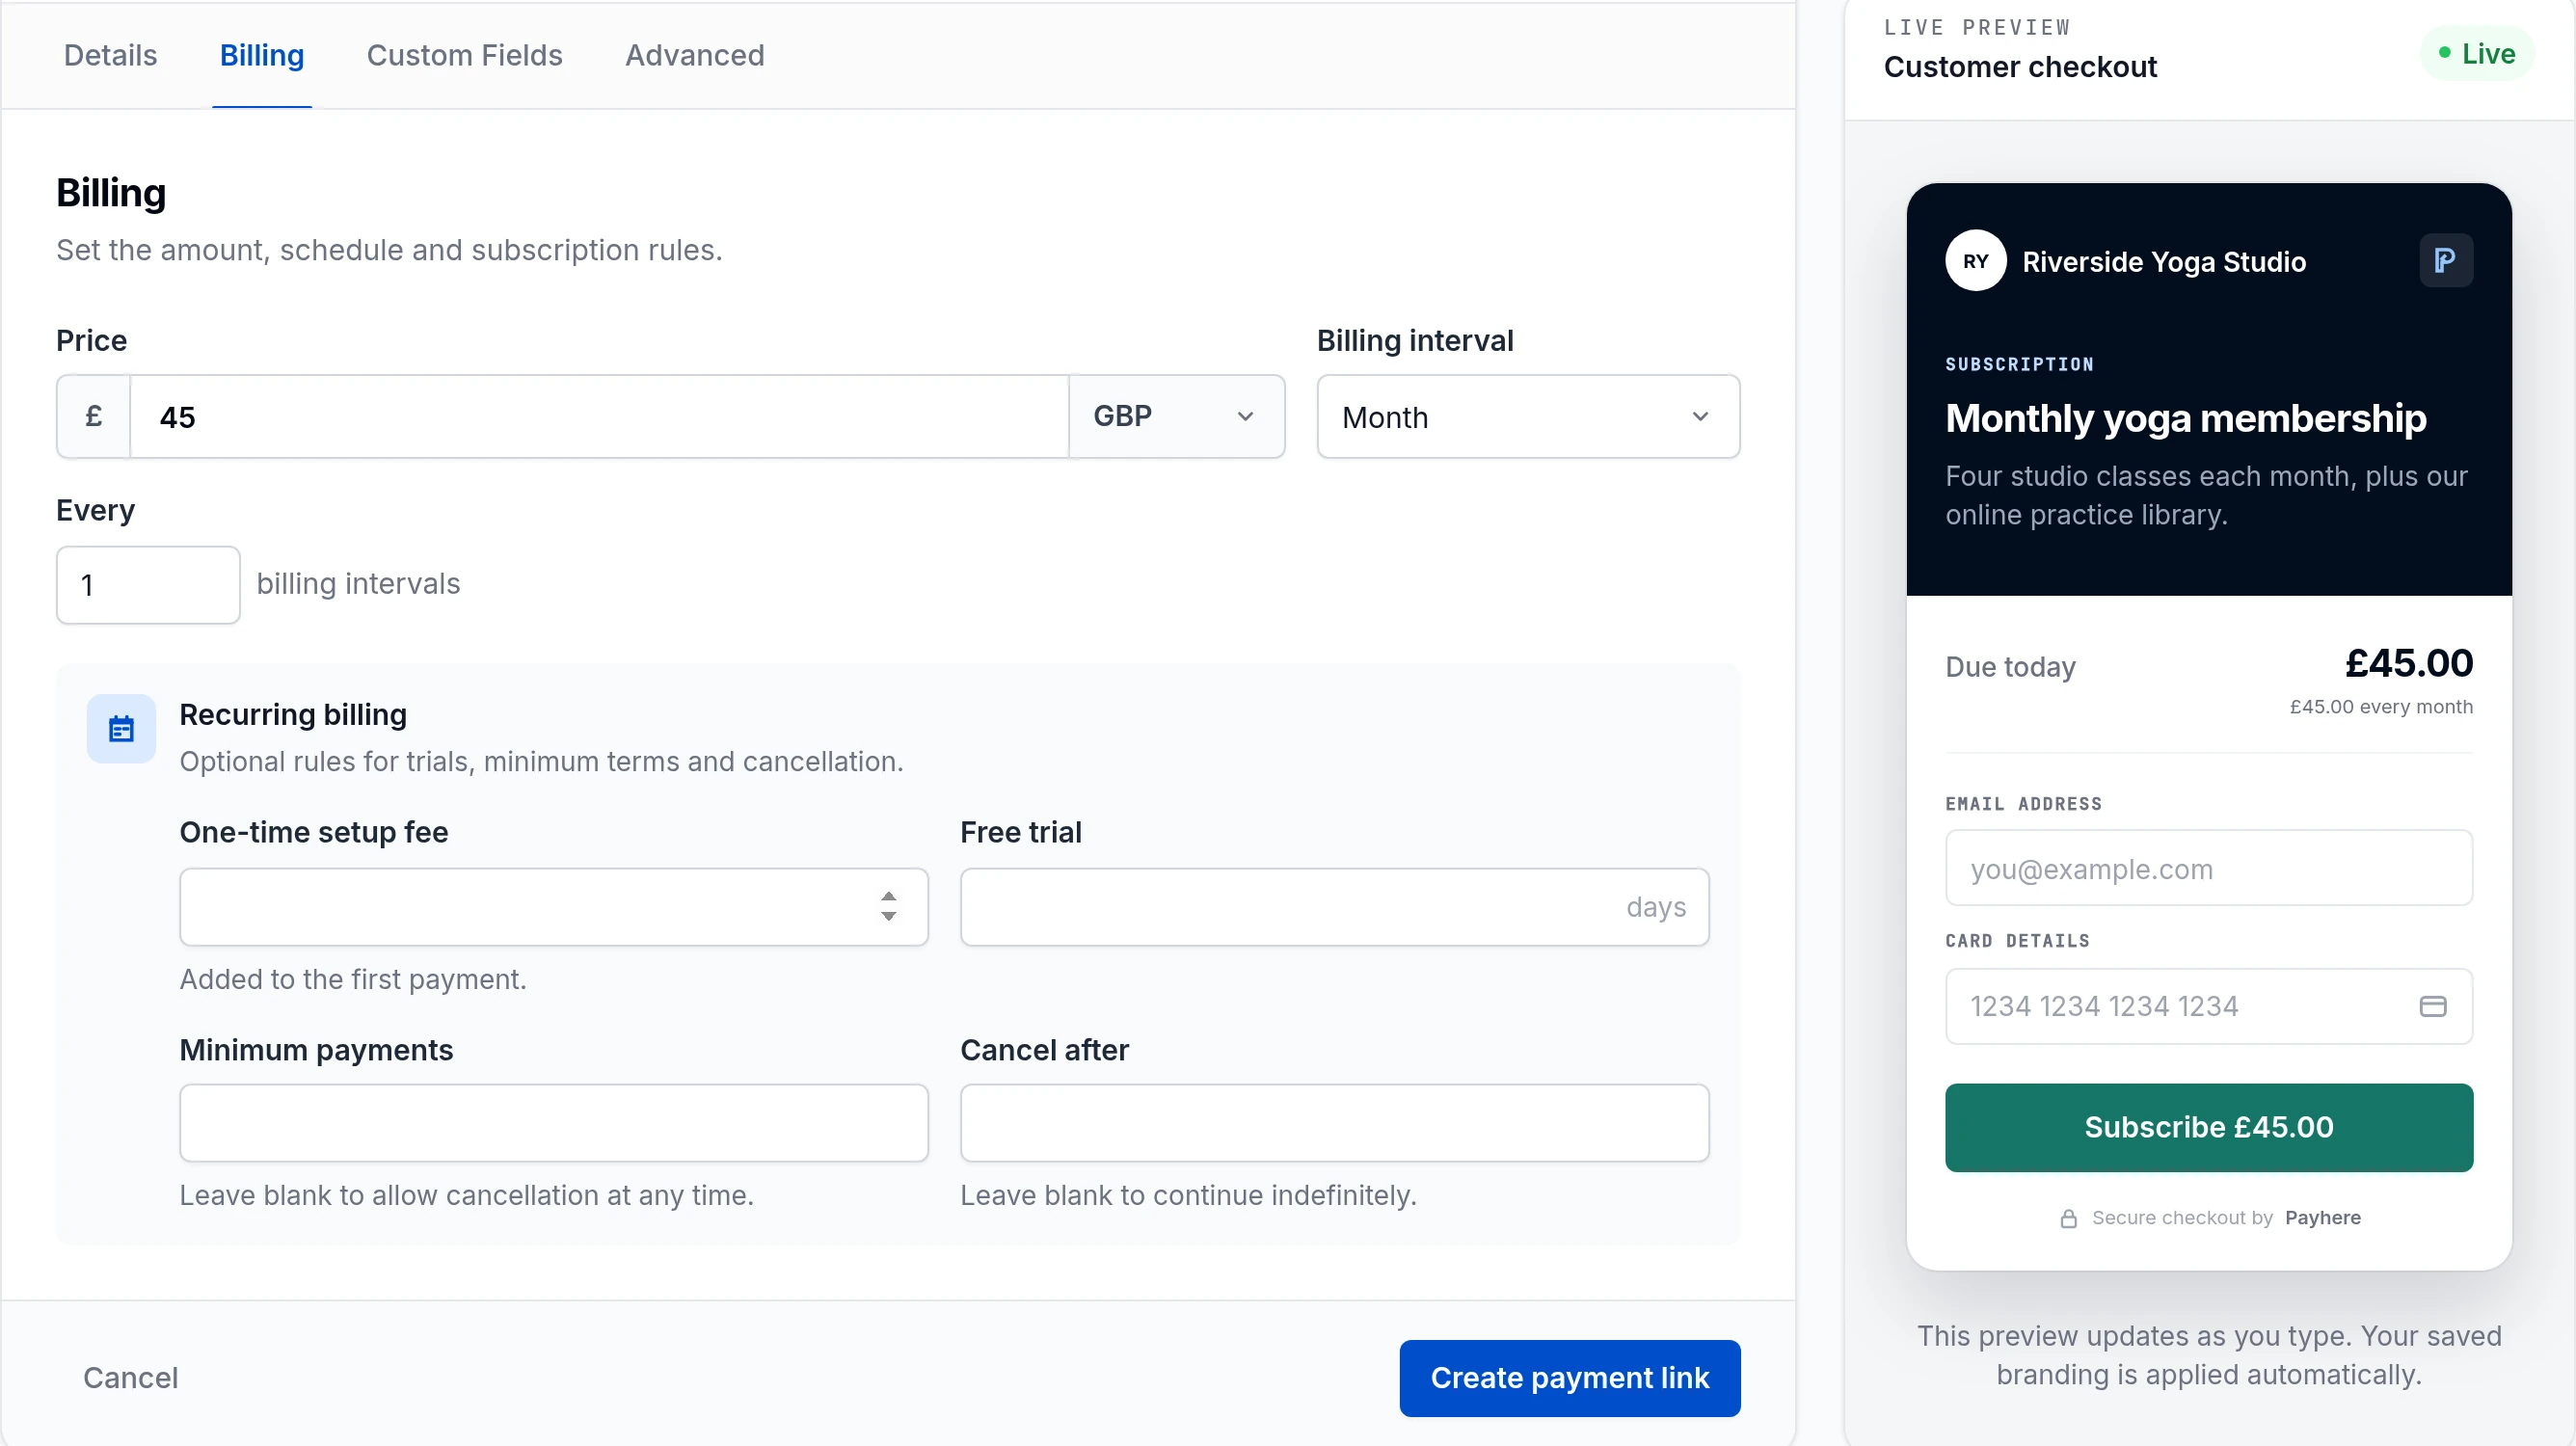
Task: Select the Billing tab
Action: tap(262, 55)
